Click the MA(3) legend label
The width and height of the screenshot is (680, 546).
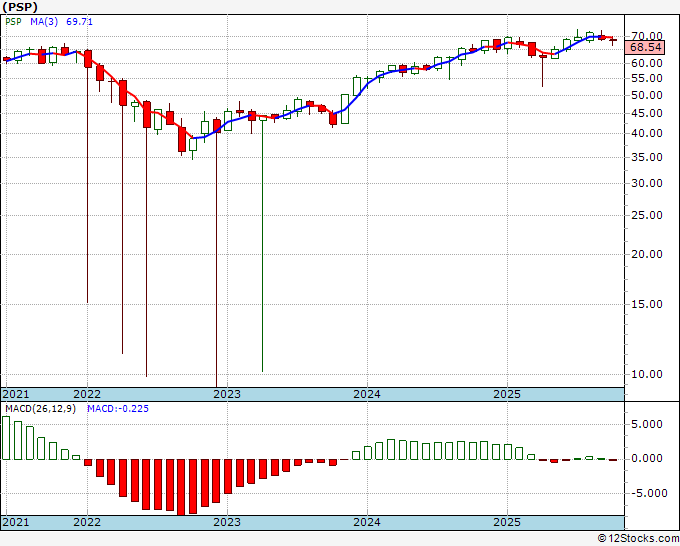pyautogui.click(x=44, y=22)
